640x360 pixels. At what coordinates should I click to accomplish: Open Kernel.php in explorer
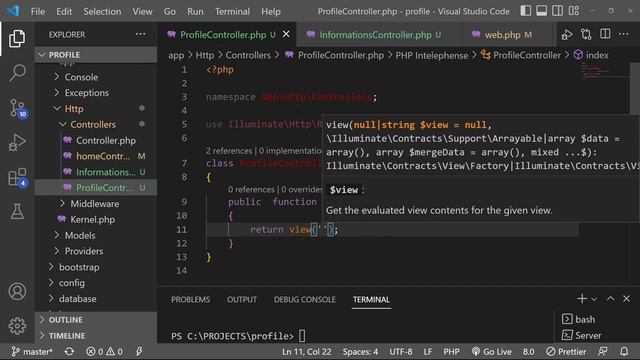[x=96, y=220]
